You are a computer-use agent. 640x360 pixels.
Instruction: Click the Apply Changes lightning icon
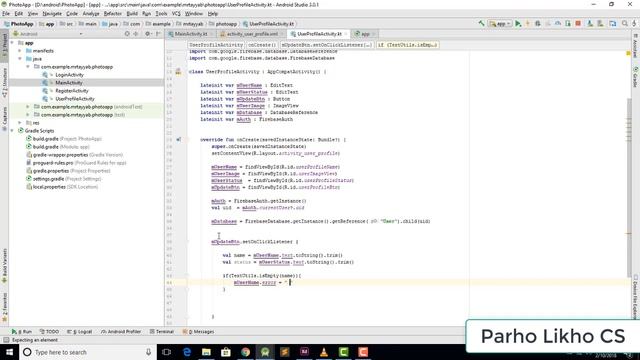click(528, 24)
